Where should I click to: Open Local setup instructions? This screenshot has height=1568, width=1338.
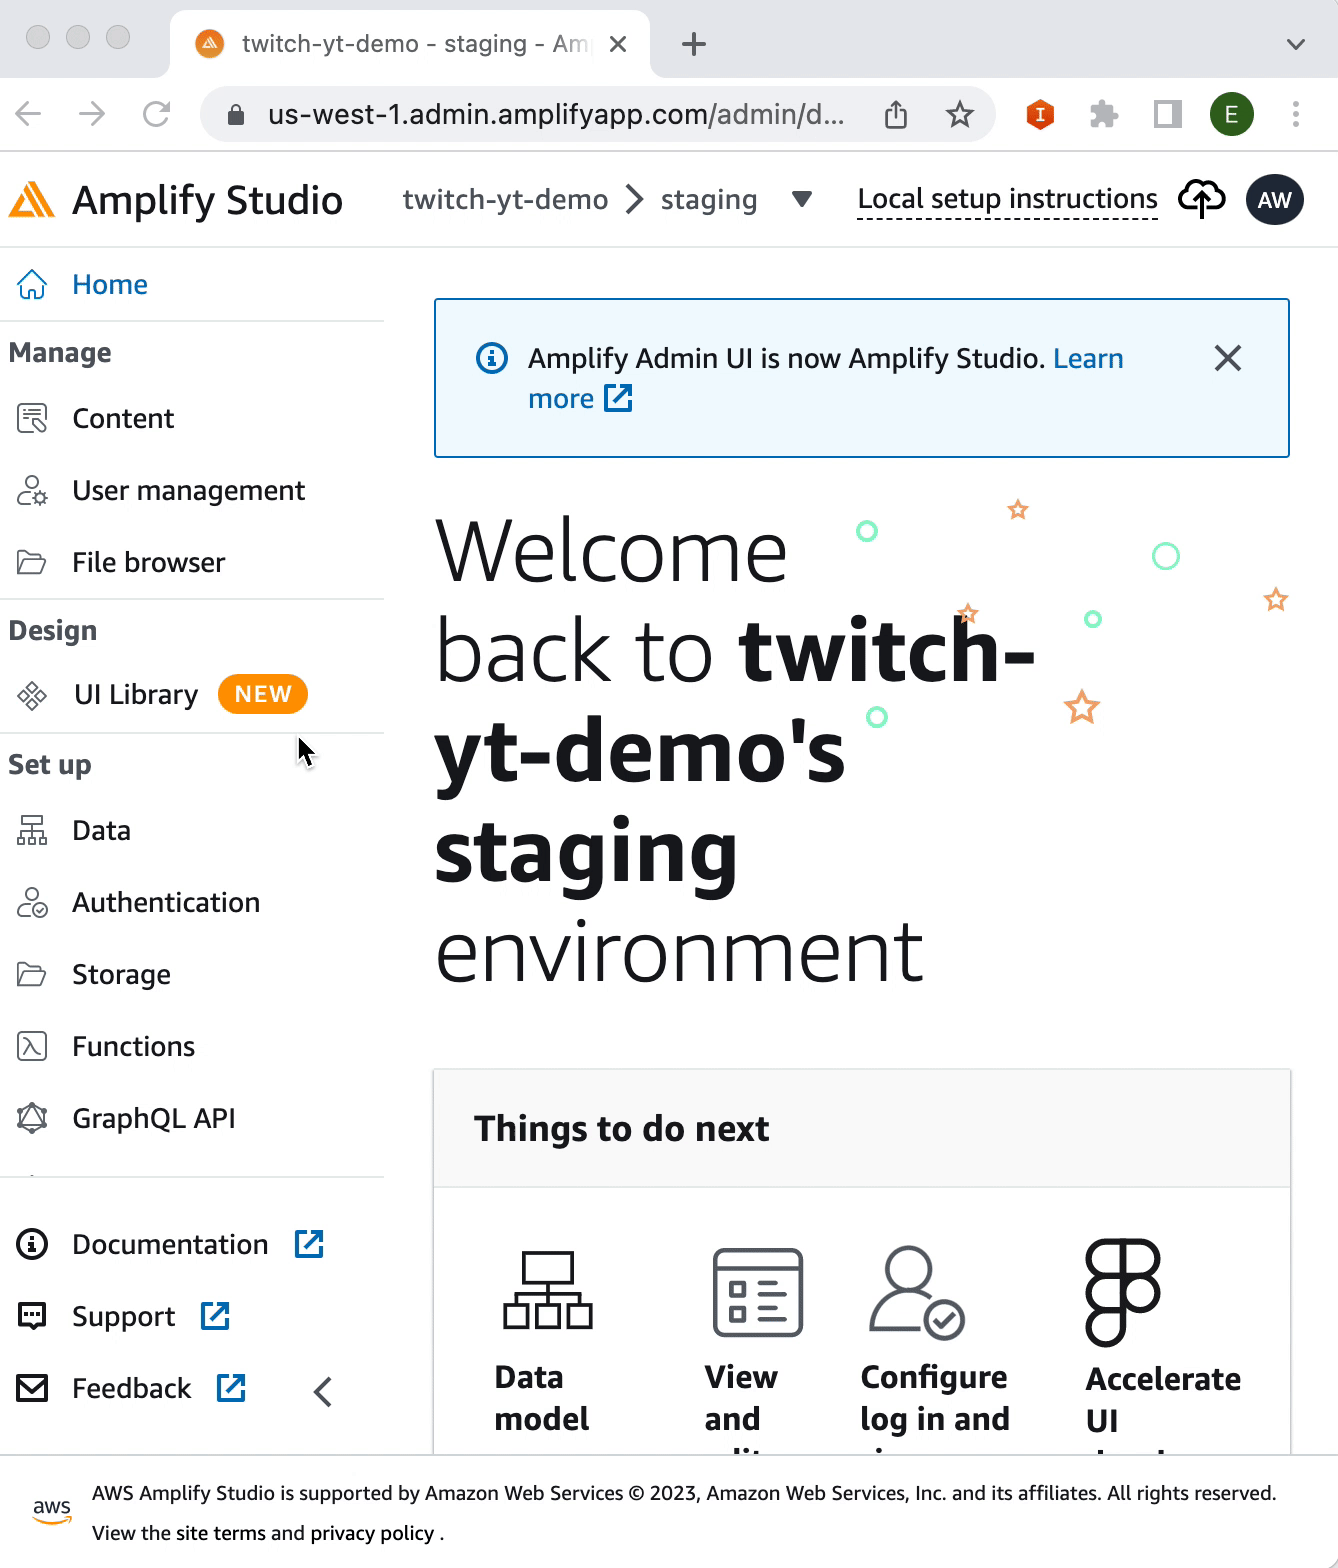(1008, 200)
